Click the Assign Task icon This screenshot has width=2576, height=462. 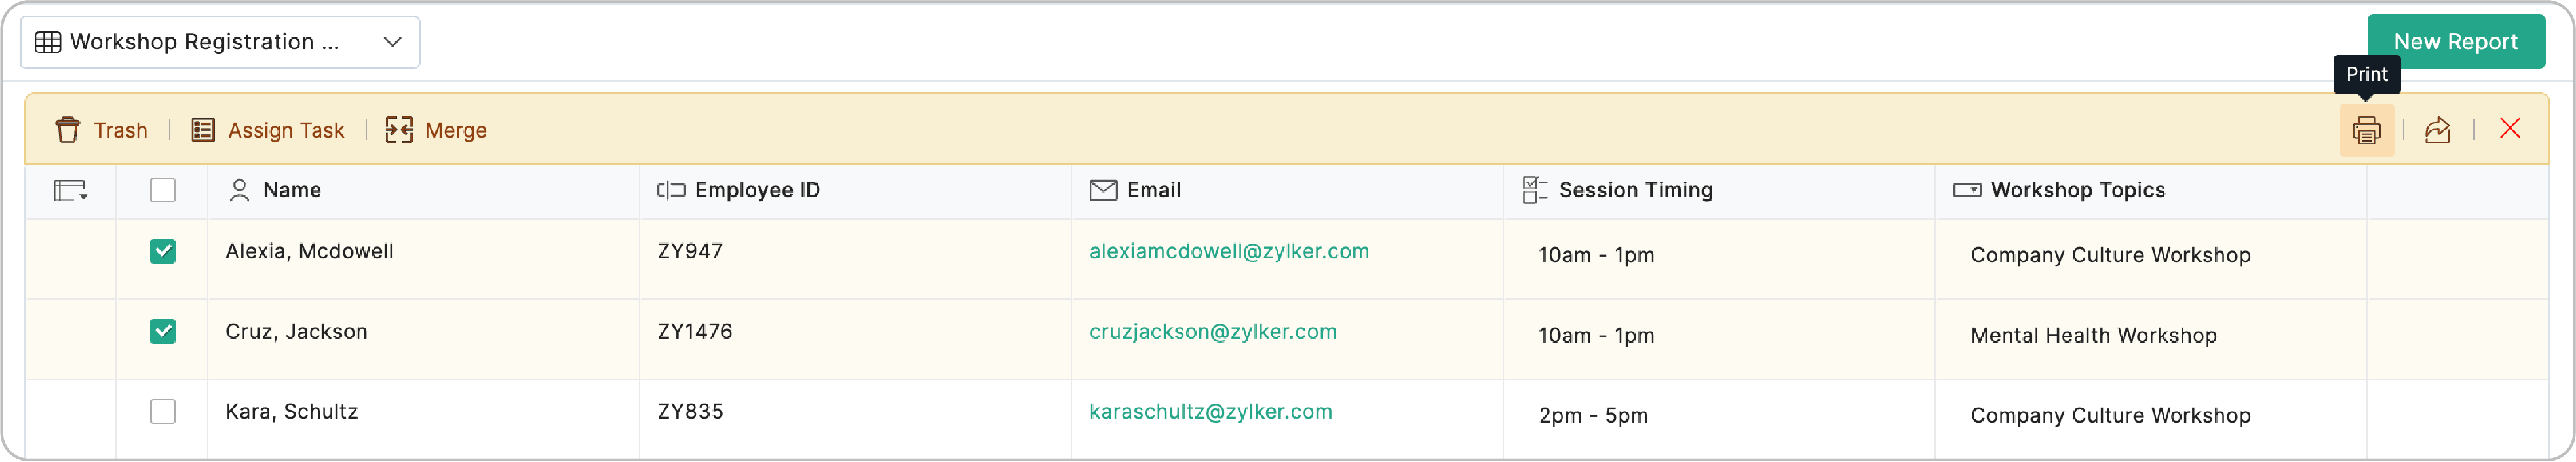coord(203,130)
